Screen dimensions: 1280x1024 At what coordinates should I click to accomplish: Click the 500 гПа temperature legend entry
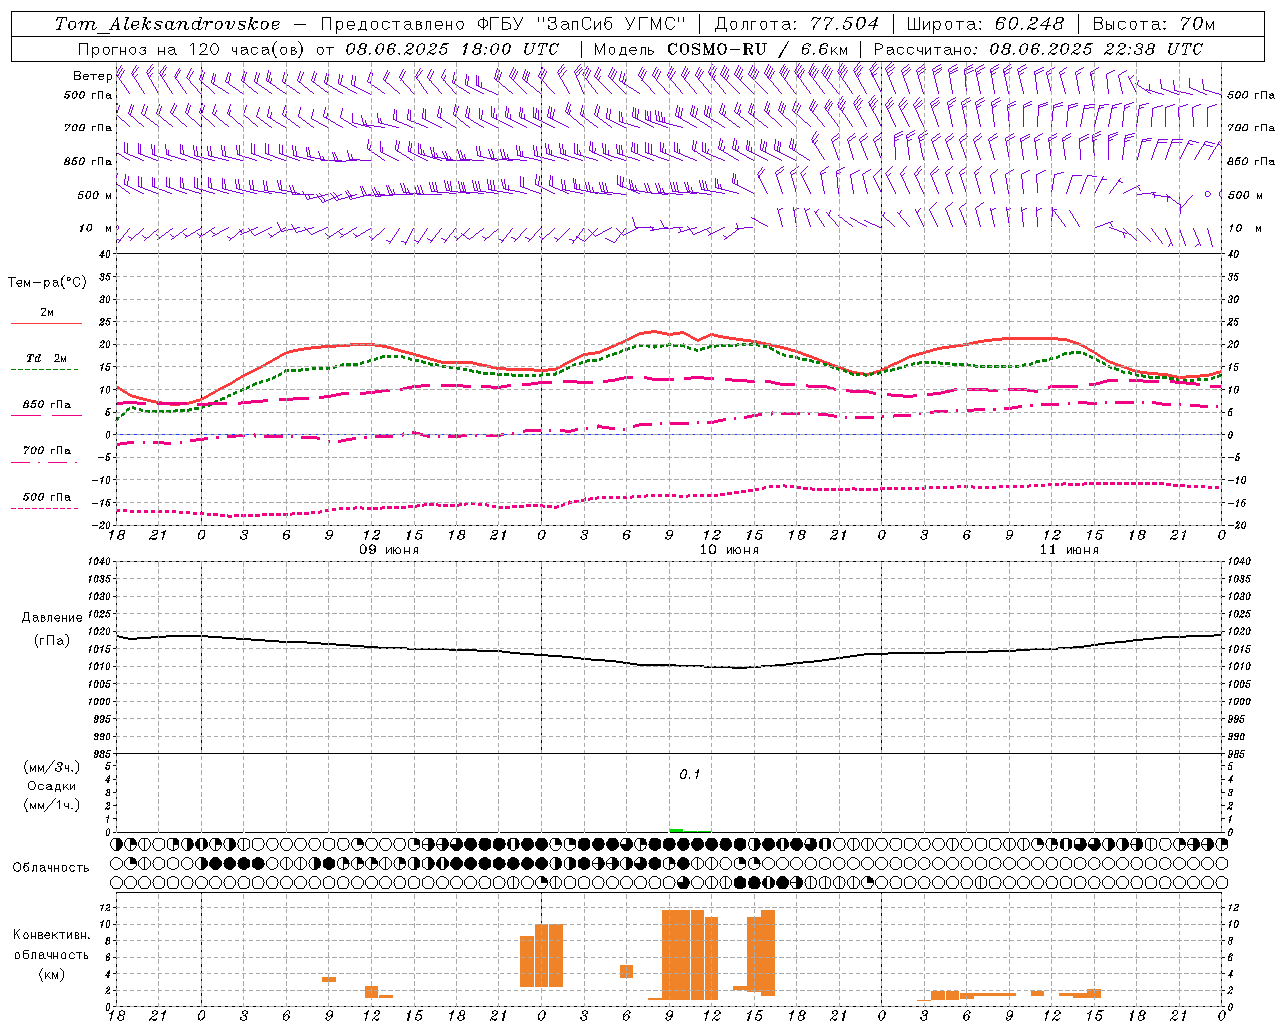tap(46, 497)
